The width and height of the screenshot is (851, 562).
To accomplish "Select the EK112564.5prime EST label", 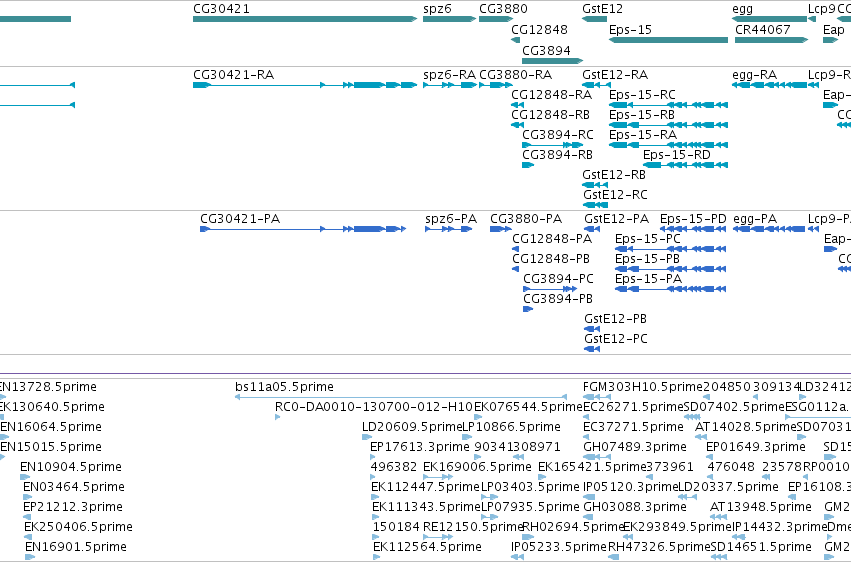I will pos(427,547).
